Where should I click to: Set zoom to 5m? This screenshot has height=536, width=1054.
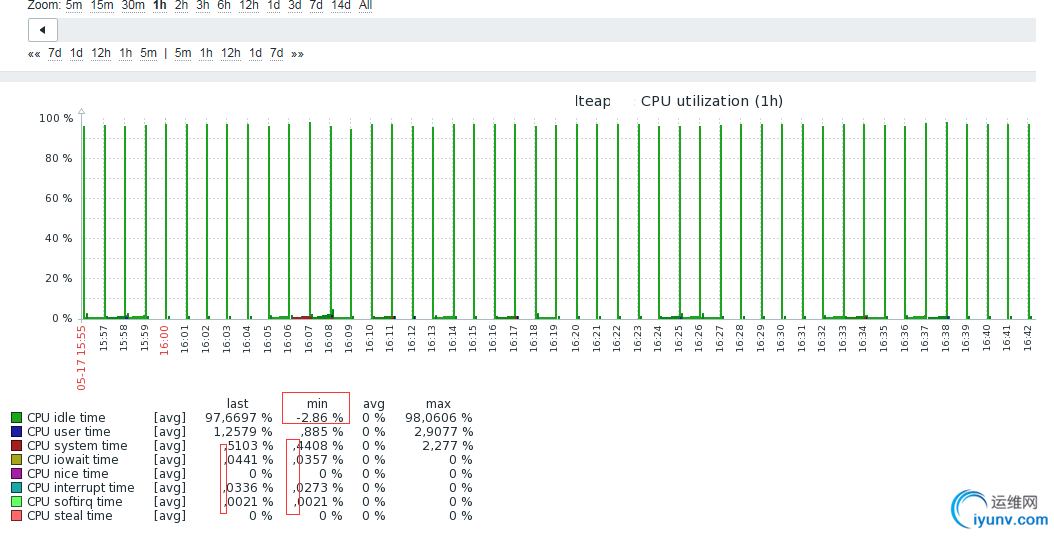pos(73,5)
